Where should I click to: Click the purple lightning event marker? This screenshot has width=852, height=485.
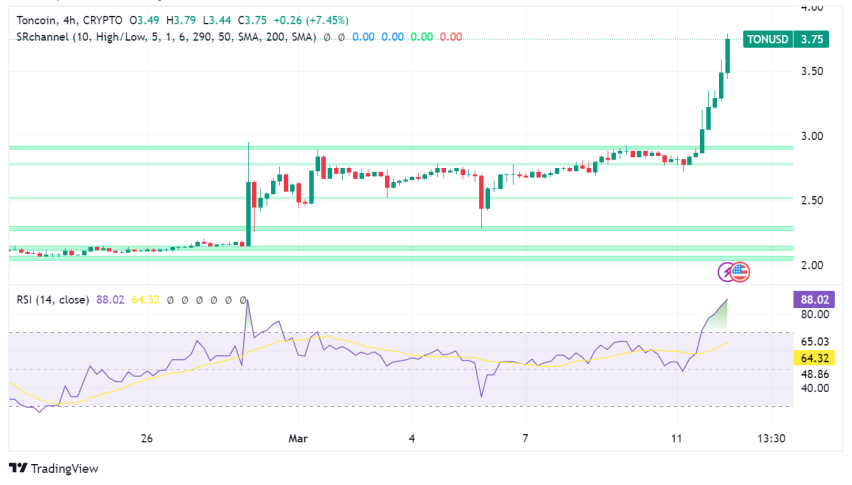coord(727,271)
